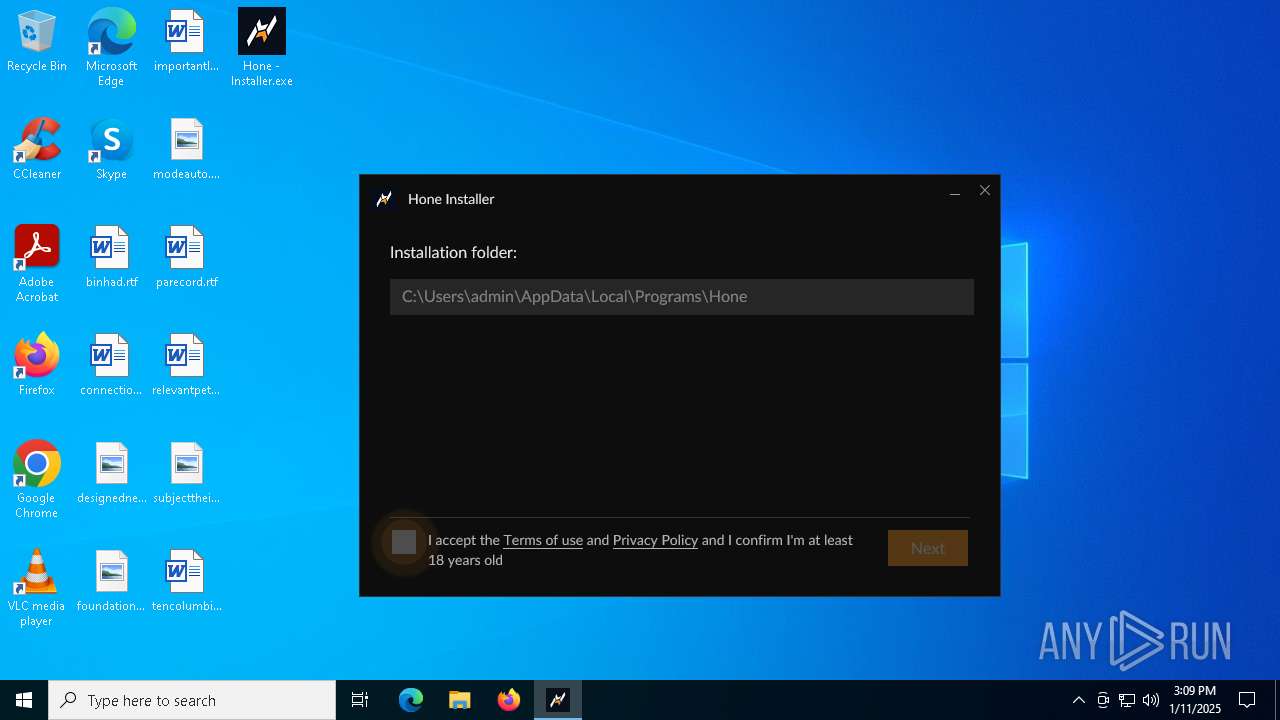Select the designedne... image file icon

(x=111, y=474)
